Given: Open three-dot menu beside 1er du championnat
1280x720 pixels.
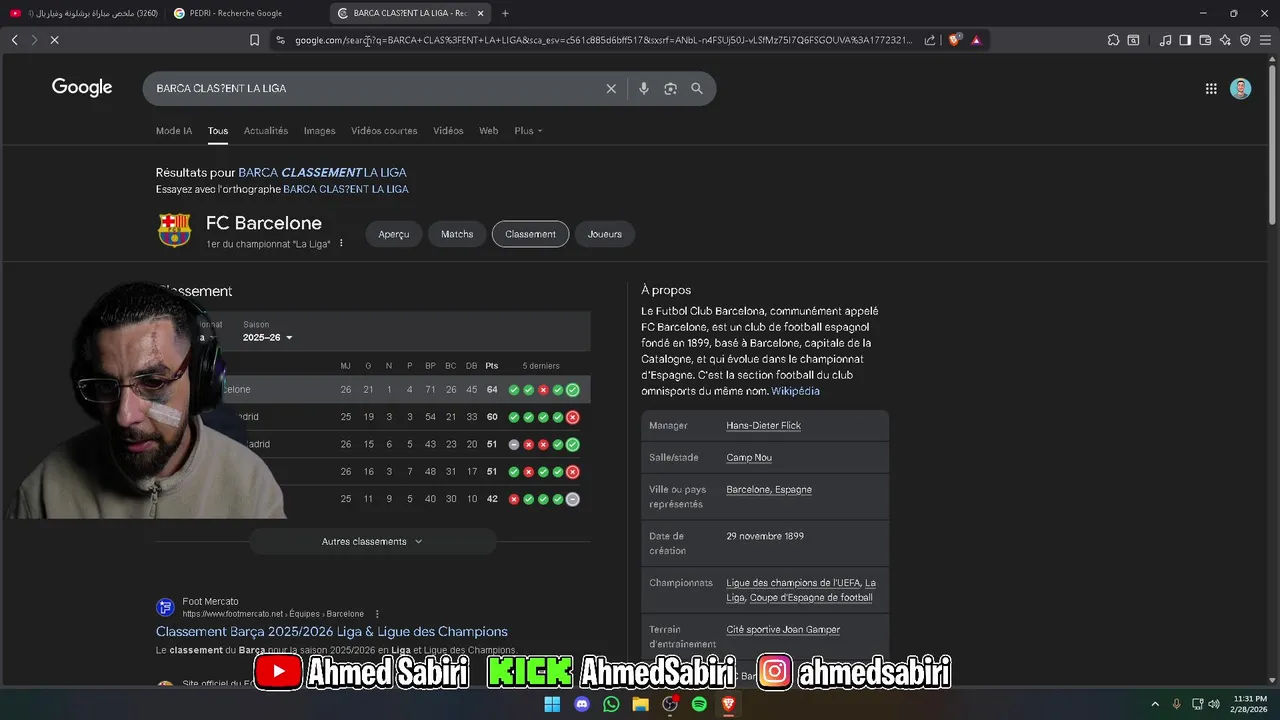Looking at the screenshot, I should 341,243.
